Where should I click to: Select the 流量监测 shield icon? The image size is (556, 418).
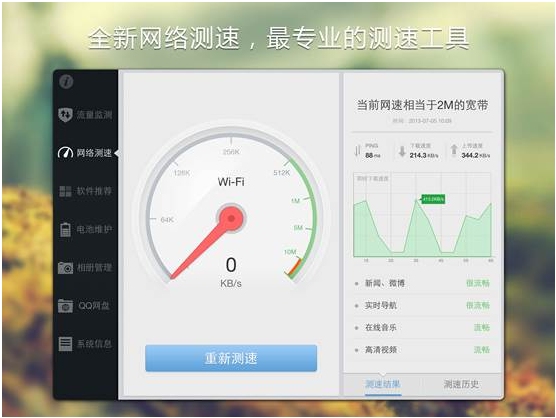[65, 115]
